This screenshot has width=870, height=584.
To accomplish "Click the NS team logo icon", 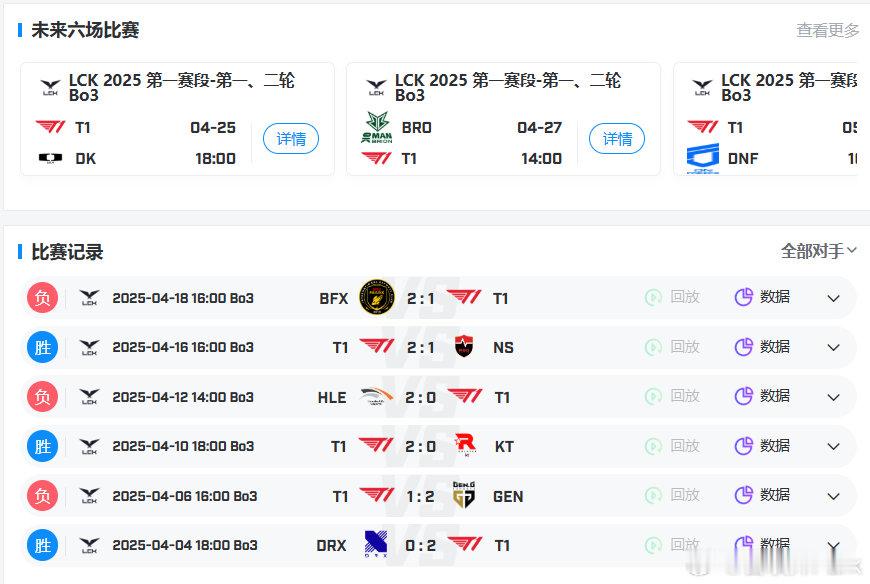I will click(x=464, y=347).
